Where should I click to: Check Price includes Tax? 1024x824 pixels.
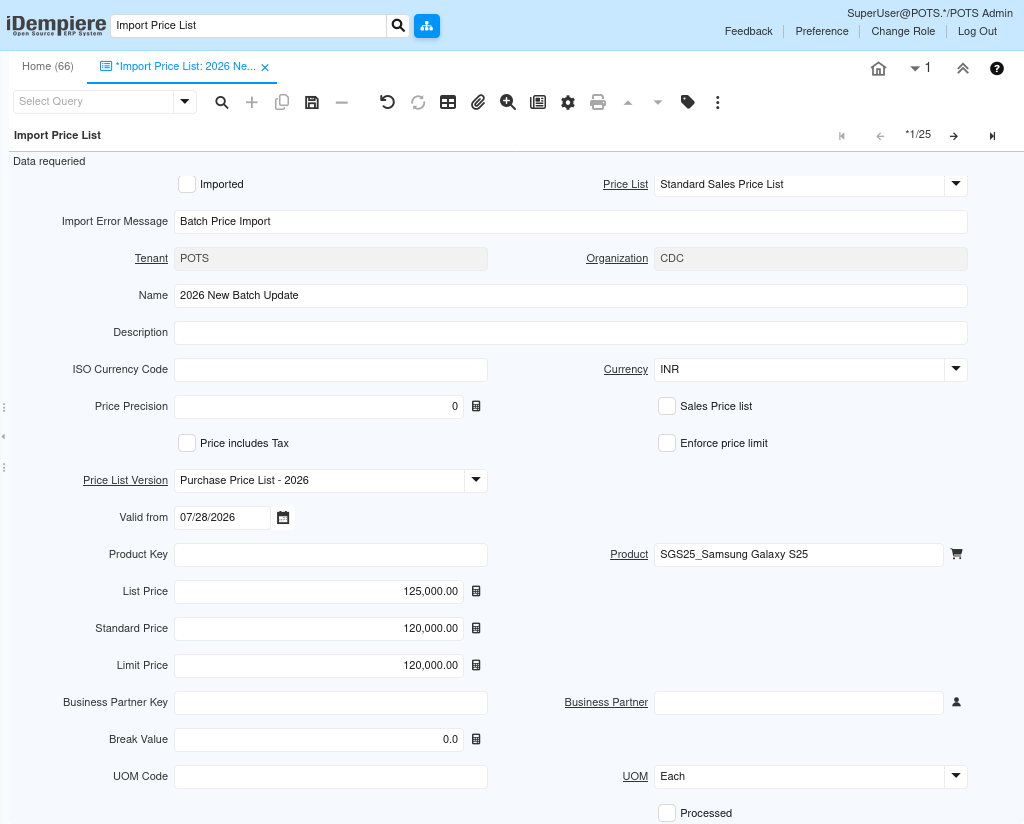click(187, 443)
